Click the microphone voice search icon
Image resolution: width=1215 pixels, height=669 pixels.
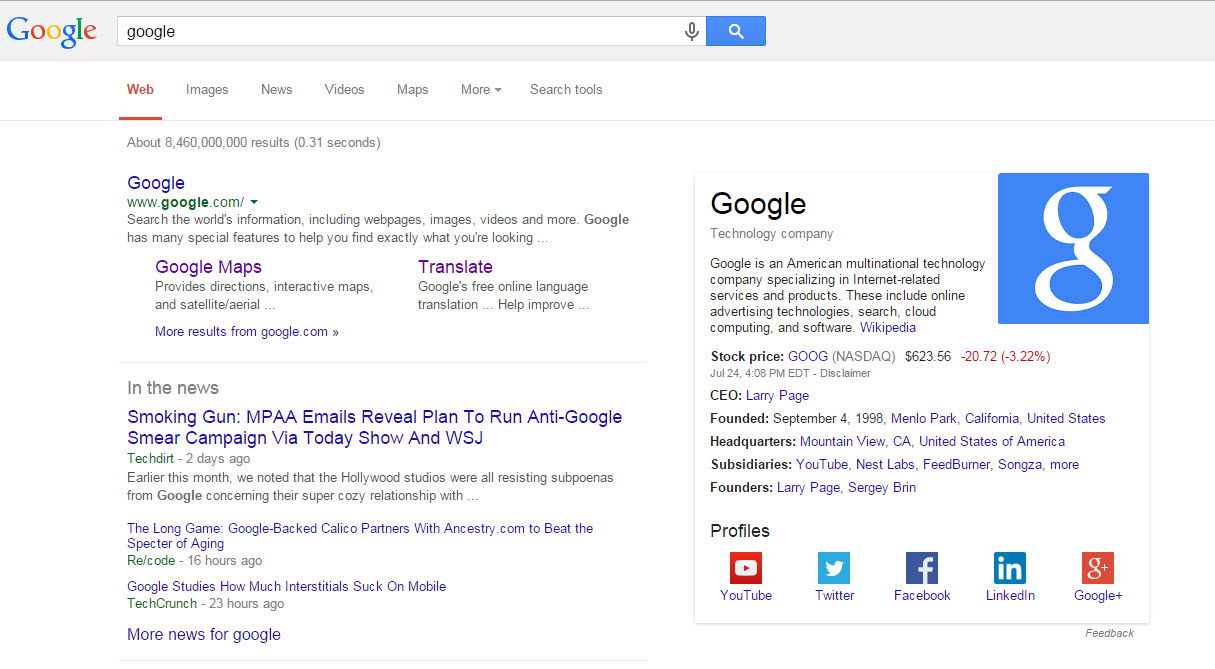coord(691,30)
